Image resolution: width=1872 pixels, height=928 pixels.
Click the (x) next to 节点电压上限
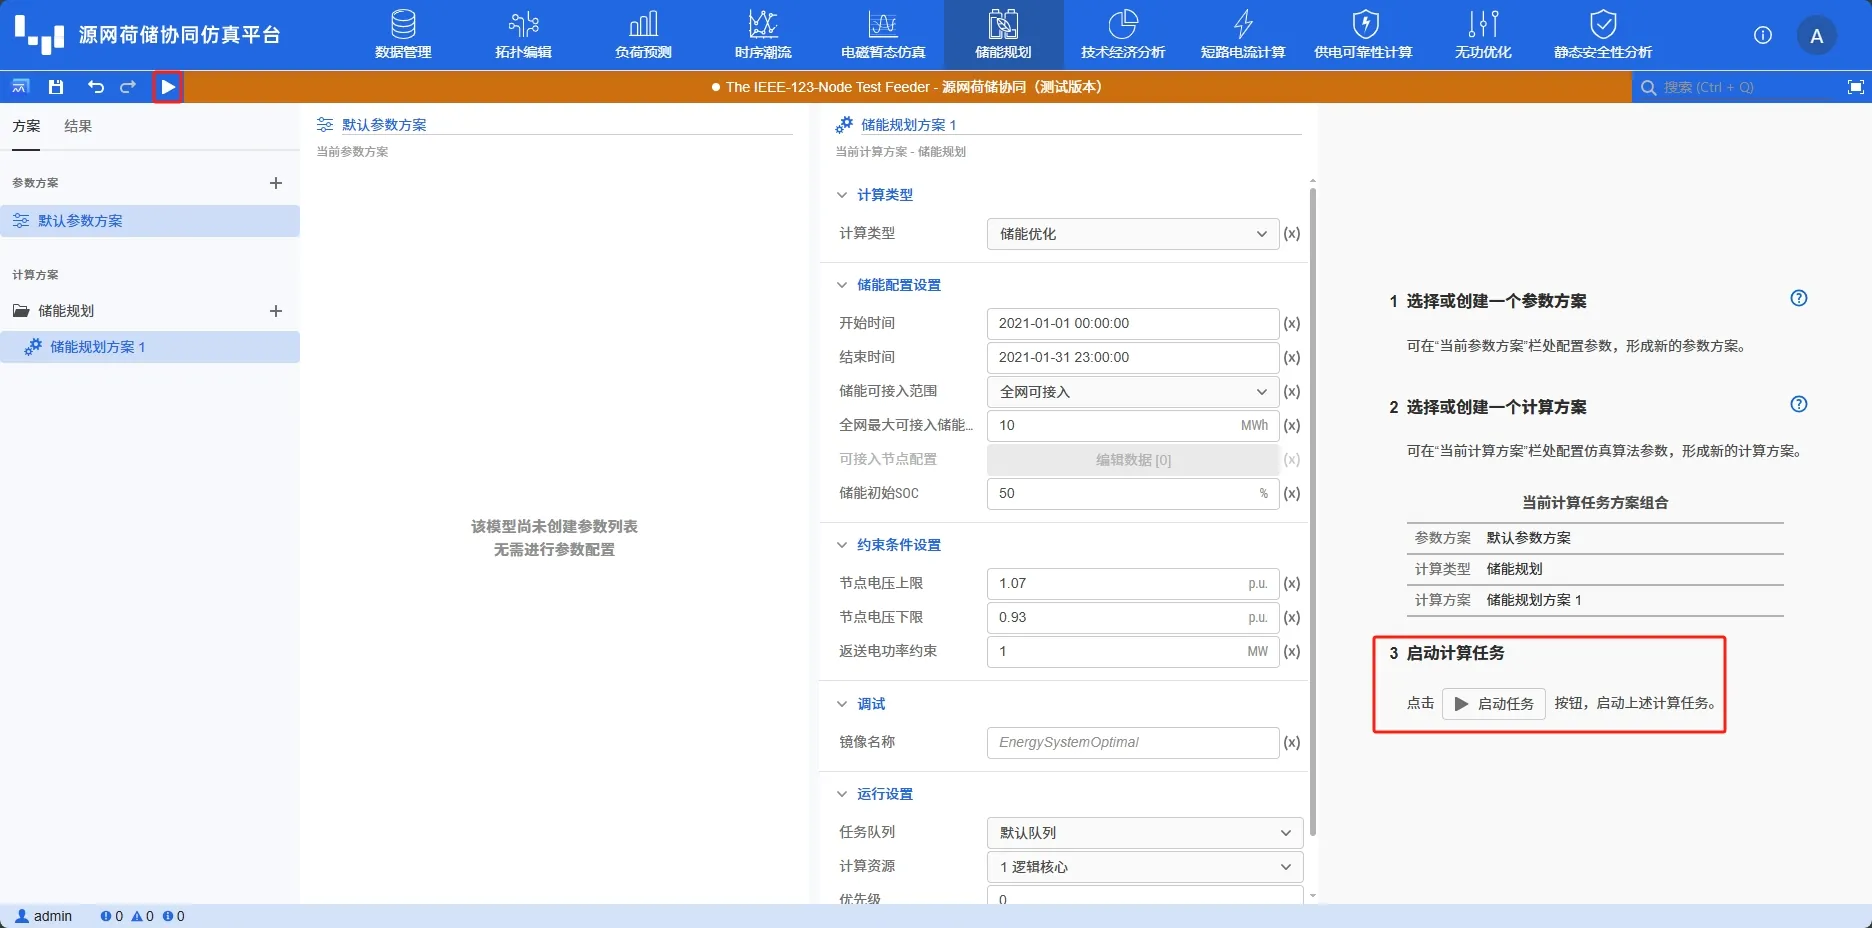click(1292, 584)
